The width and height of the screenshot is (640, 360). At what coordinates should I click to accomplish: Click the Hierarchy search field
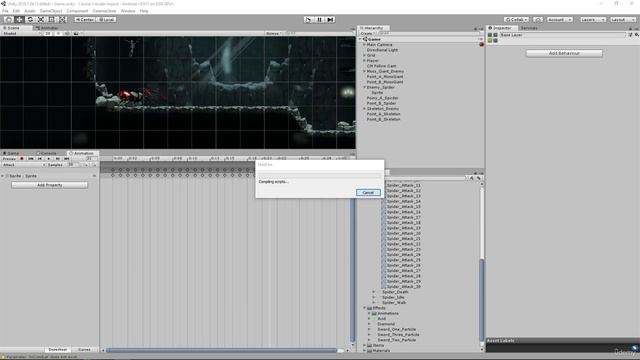427,33
